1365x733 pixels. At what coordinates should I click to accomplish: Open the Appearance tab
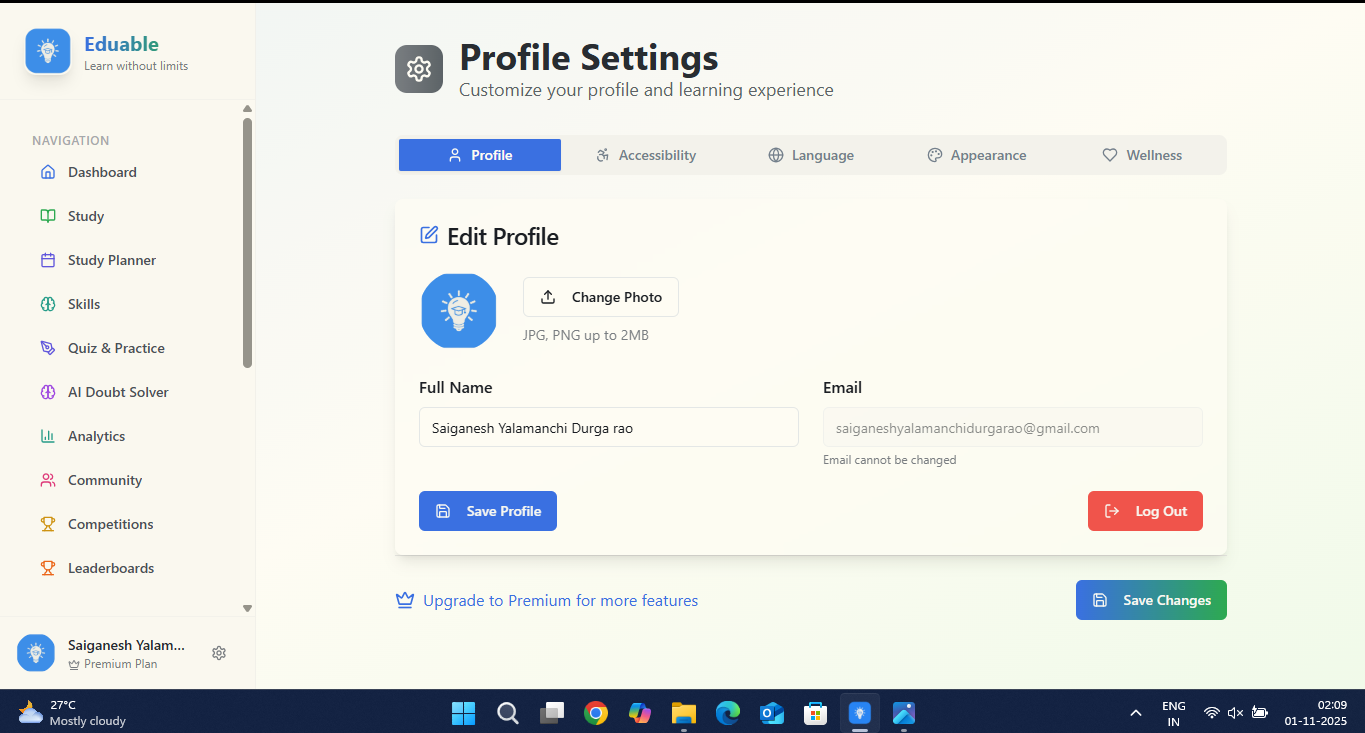[976, 155]
